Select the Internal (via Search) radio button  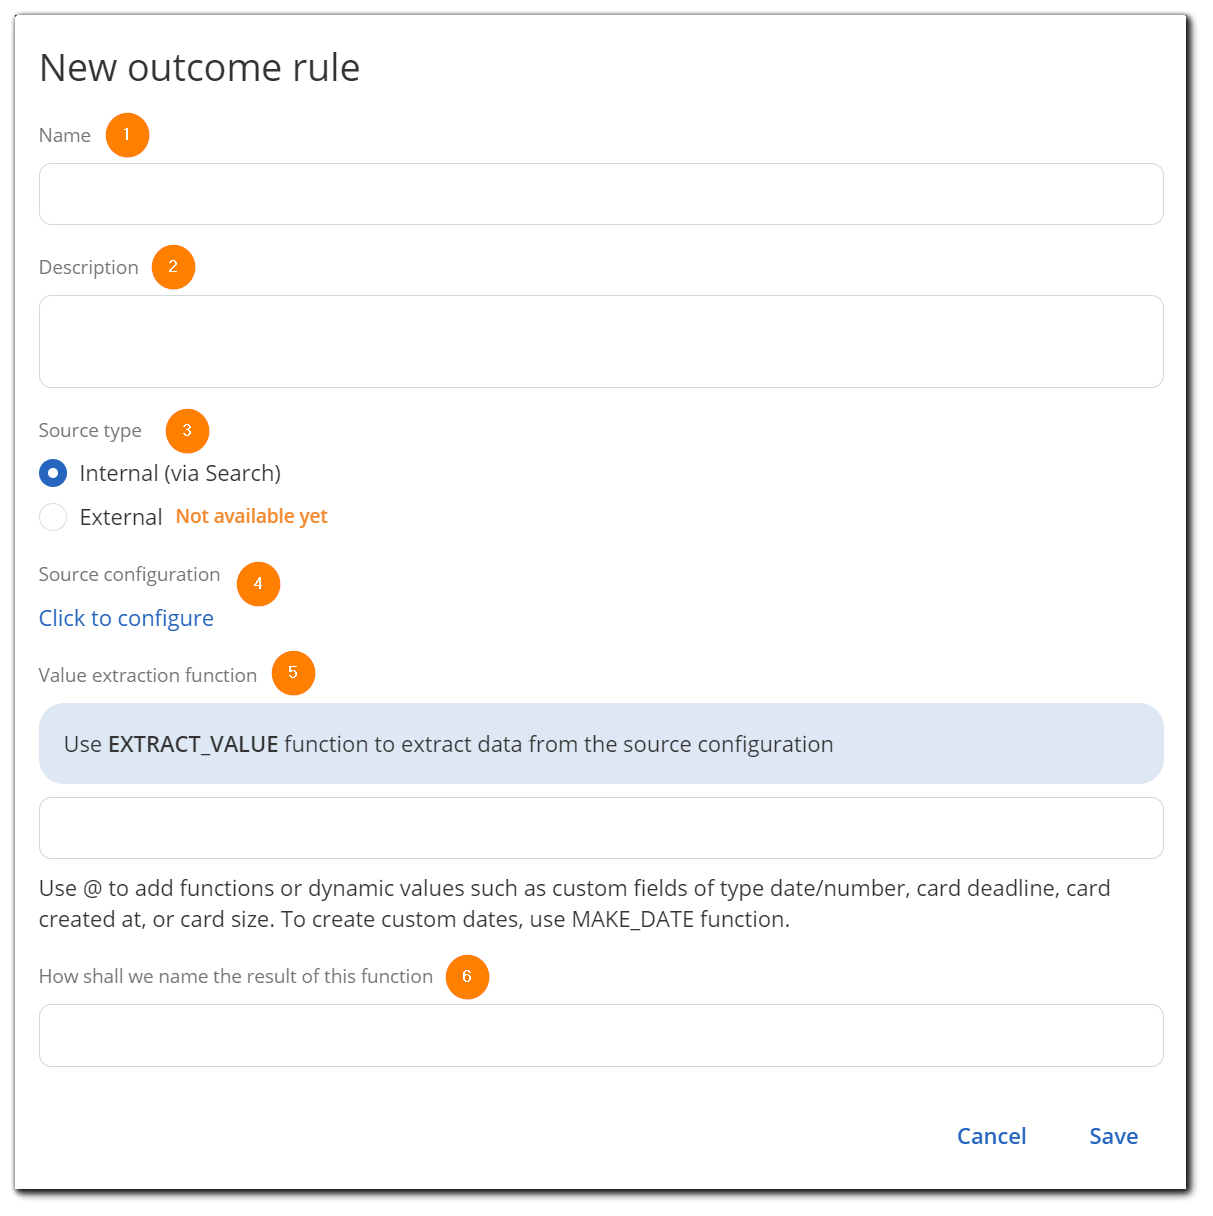(x=53, y=473)
